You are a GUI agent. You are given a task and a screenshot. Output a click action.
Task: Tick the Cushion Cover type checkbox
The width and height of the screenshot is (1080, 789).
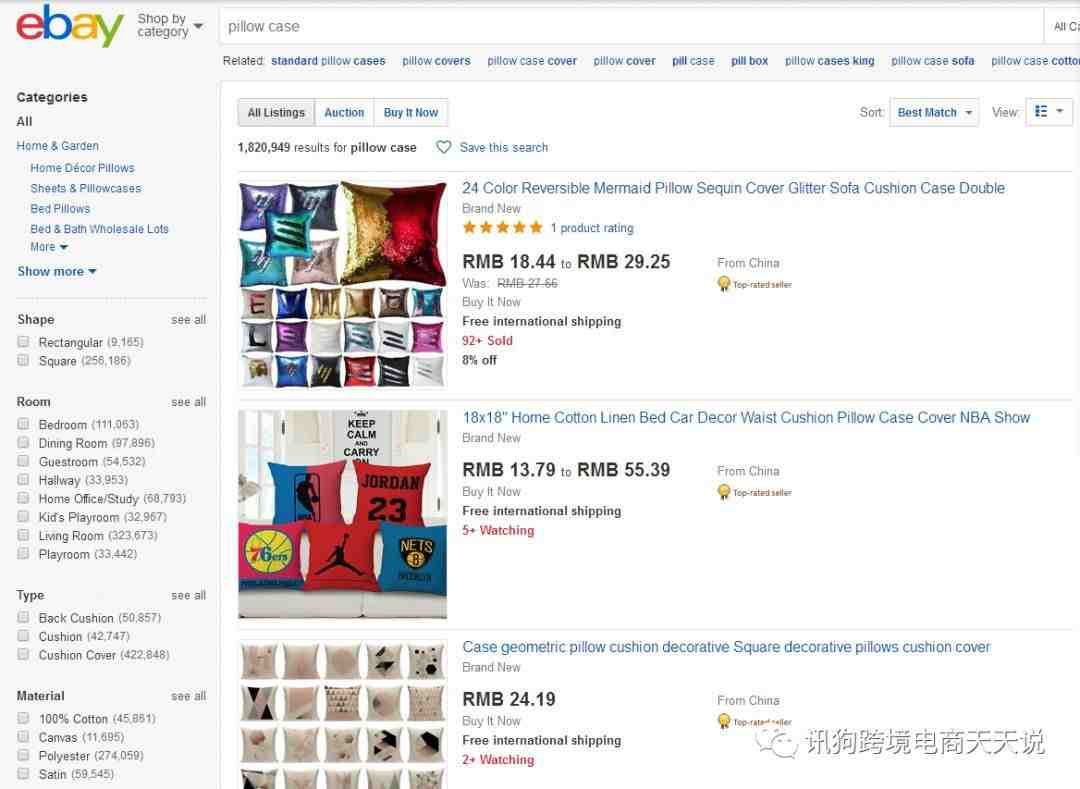point(23,654)
